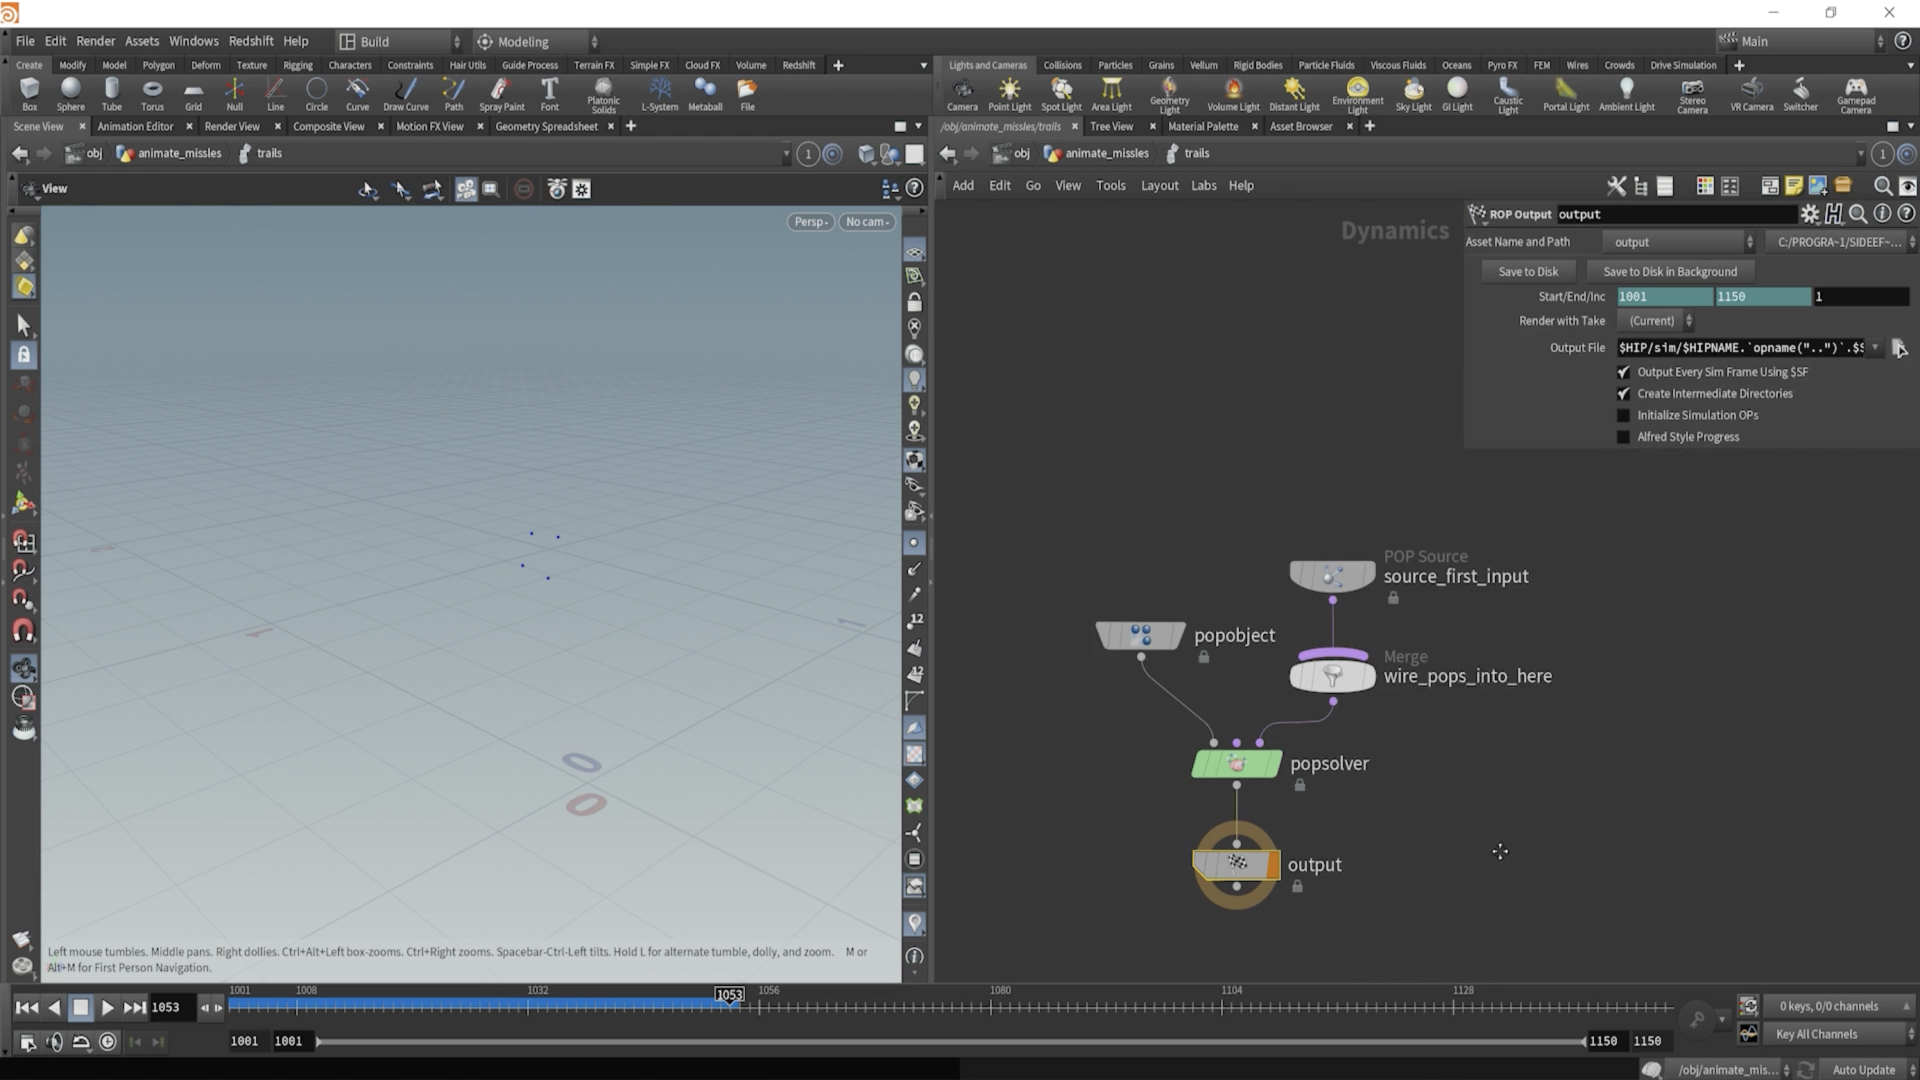Open the Asset Name output dropdown
The image size is (1920, 1080).
[x=1679, y=242]
